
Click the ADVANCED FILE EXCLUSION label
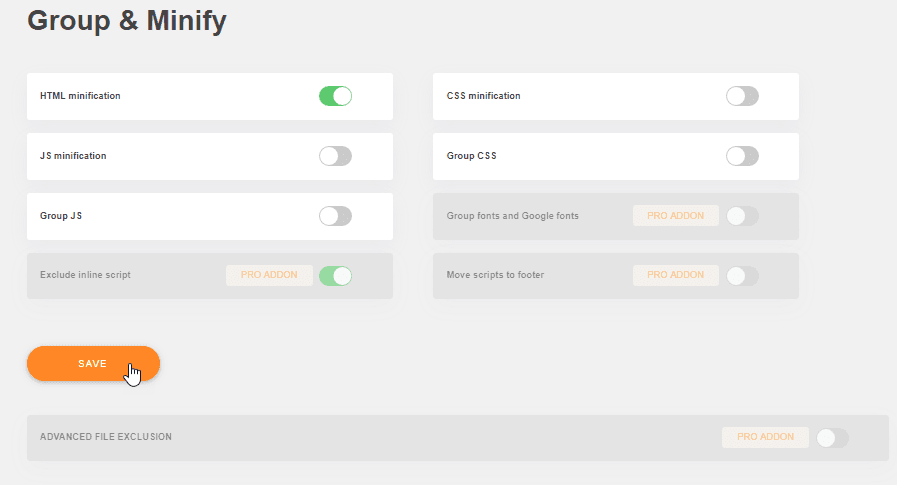coord(106,437)
